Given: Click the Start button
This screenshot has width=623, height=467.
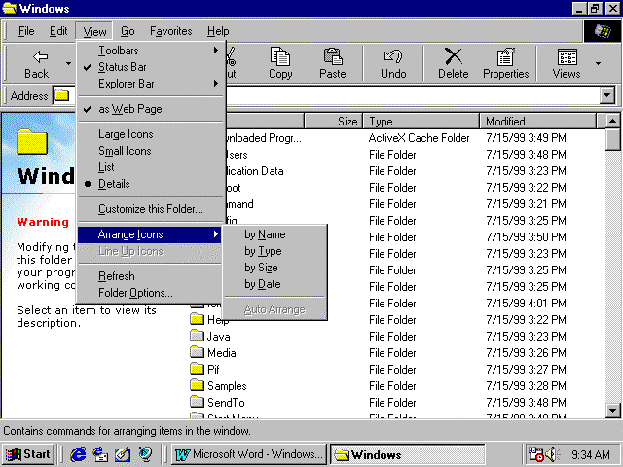Looking at the screenshot, I should (29, 454).
